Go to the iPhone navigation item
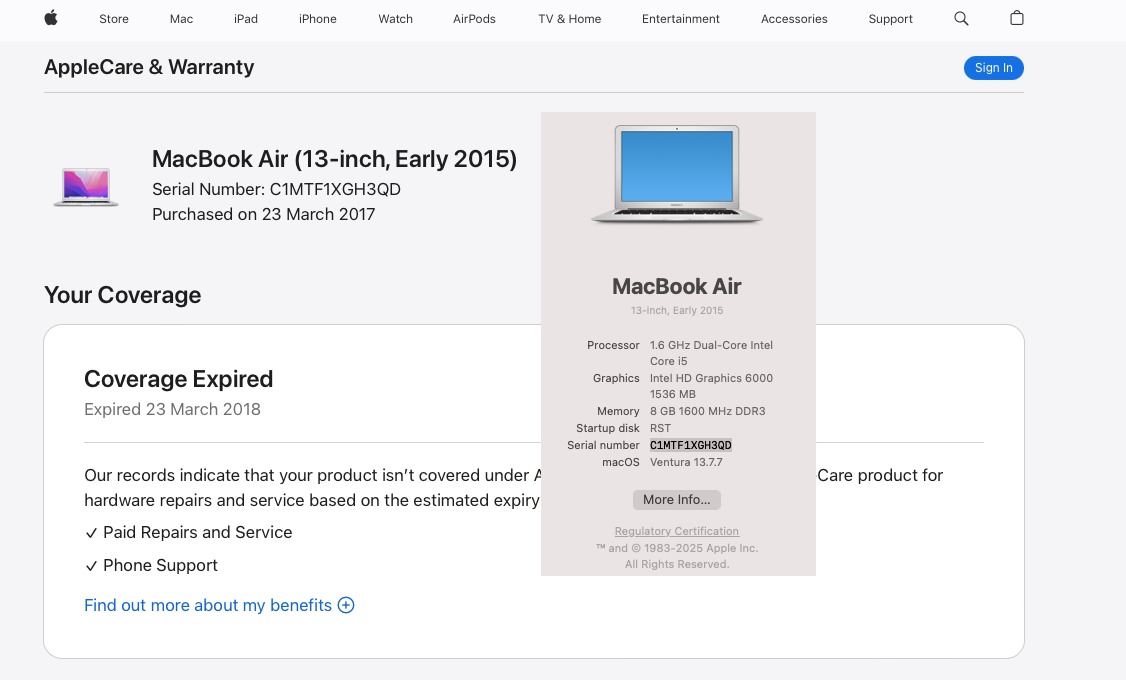Image resolution: width=1126 pixels, height=680 pixels. click(x=317, y=19)
